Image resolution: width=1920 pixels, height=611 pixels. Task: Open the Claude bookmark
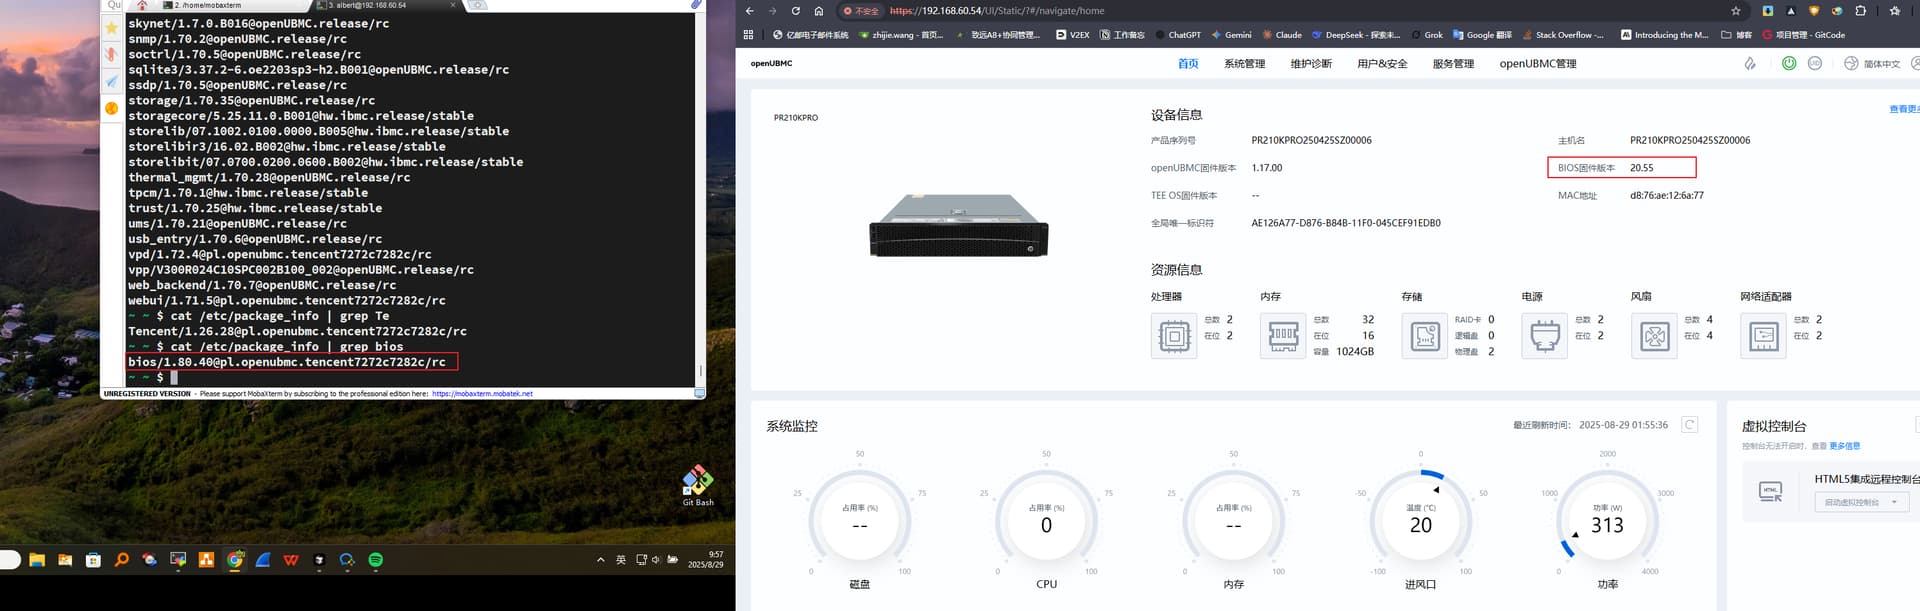point(1282,35)
